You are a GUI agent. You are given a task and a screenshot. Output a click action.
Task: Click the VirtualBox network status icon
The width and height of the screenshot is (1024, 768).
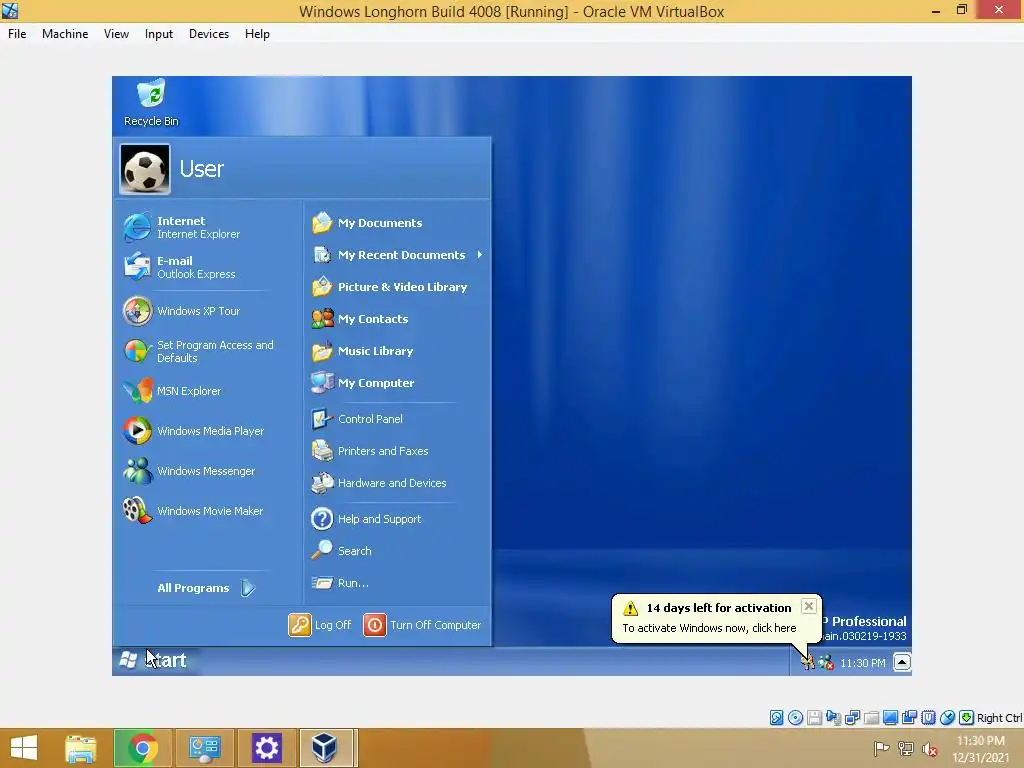coord(852,718)
